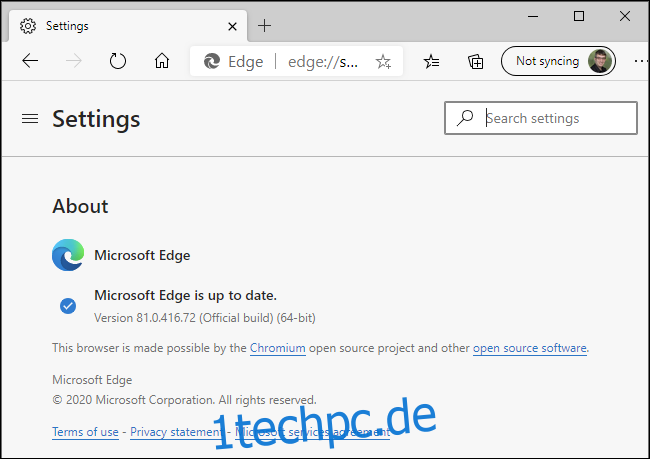650x459 pixels.
Task: Expand the Settings hamburger menu
Action: click(x=30, y=119)
